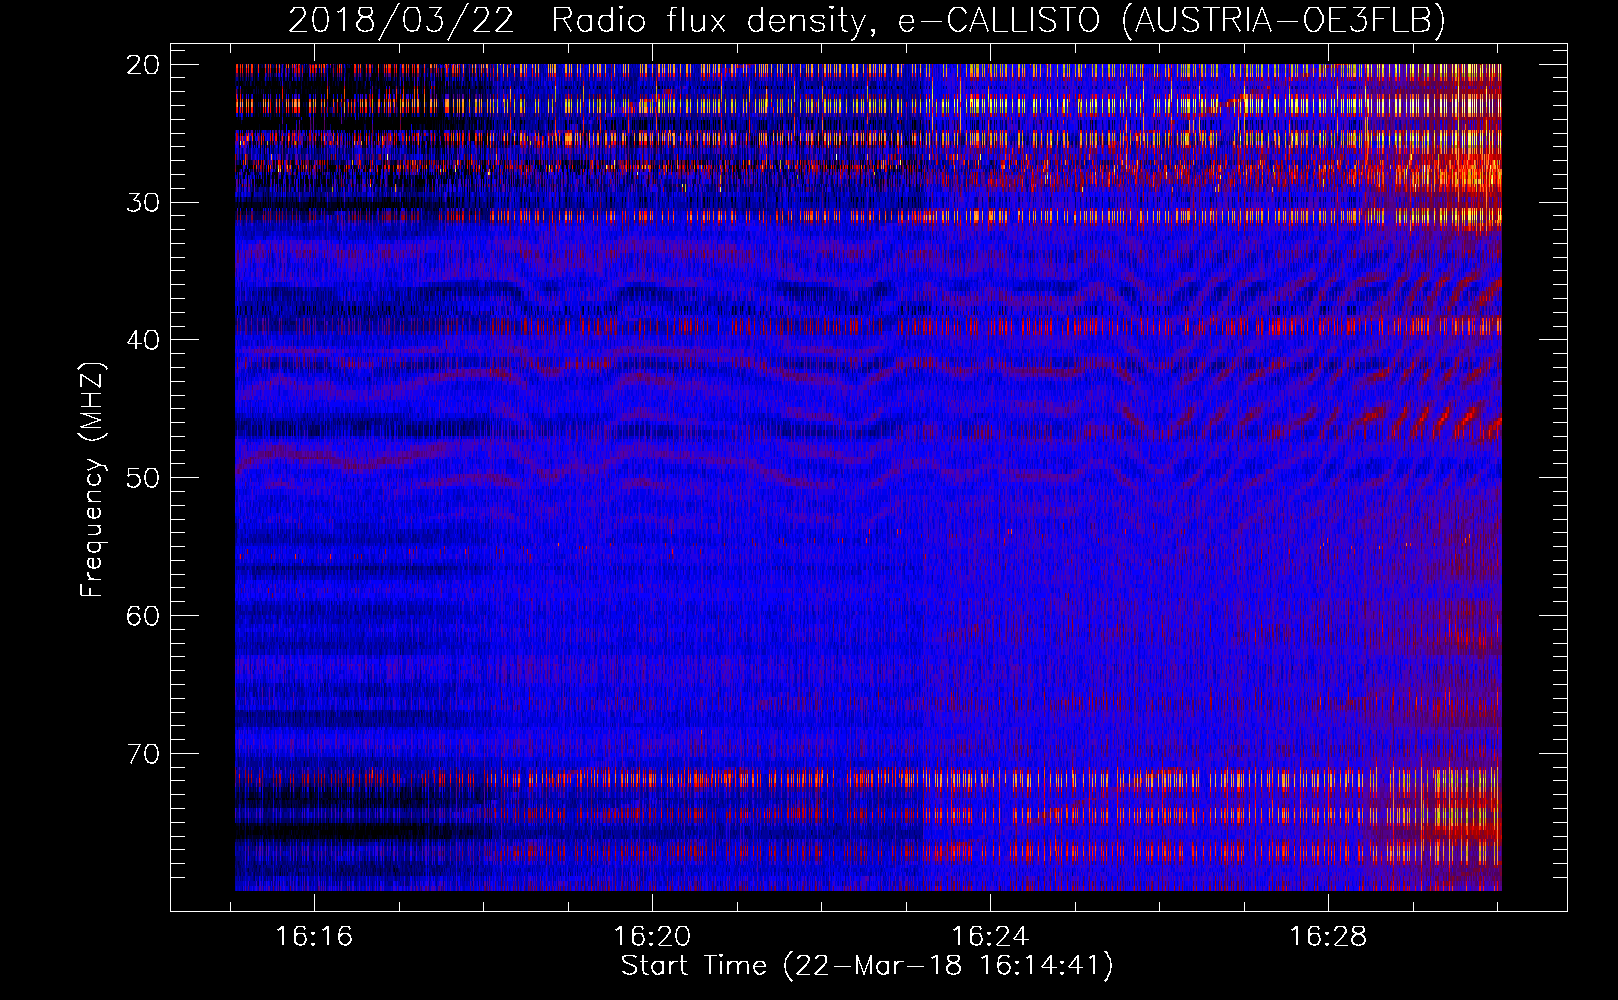Click the frequency tick label 20

[143, 65]
